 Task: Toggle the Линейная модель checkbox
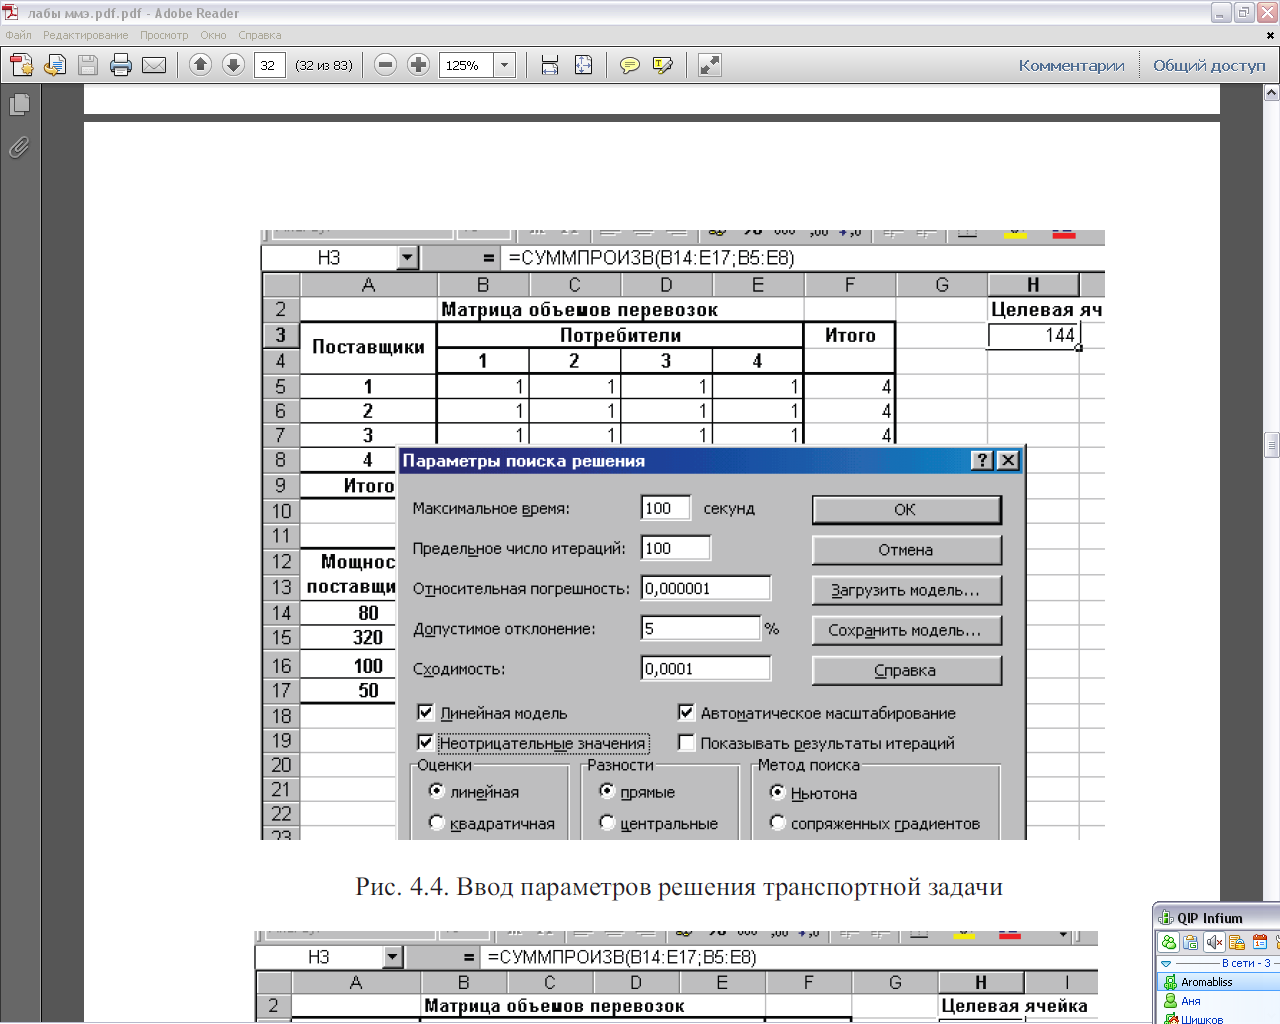(x=425, y=712)
